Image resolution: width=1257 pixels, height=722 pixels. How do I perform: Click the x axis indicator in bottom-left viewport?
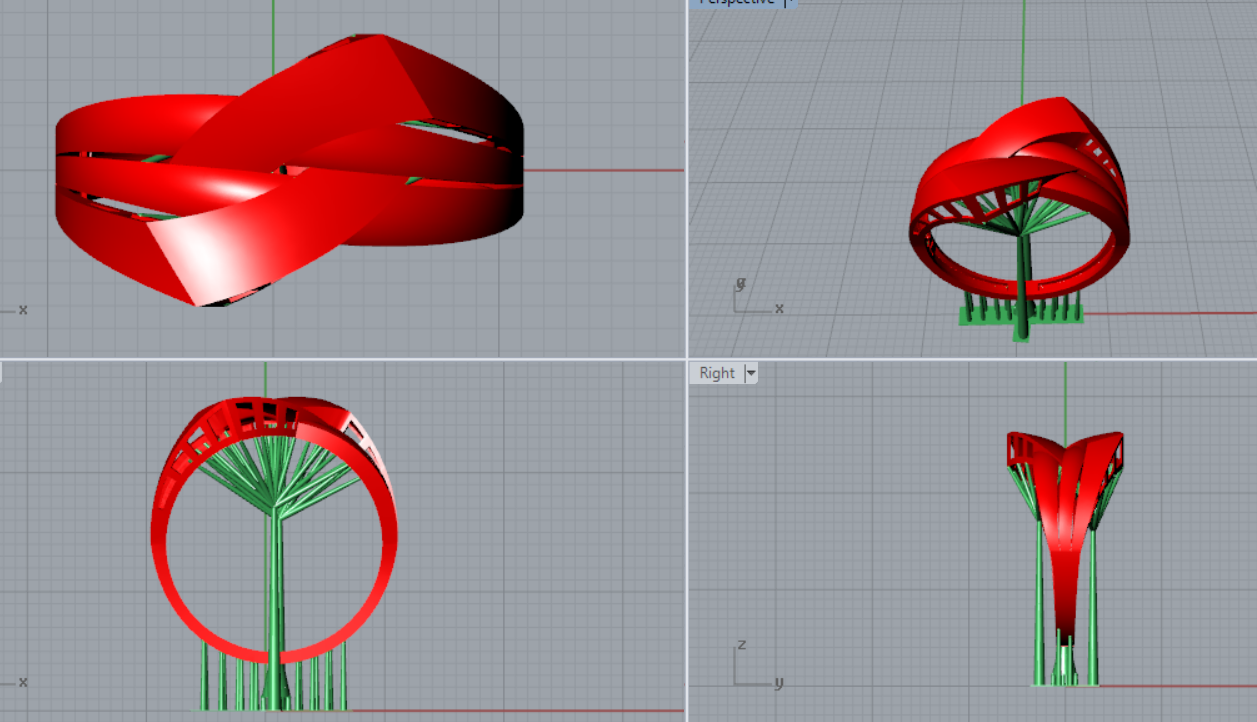pos(22,682)
